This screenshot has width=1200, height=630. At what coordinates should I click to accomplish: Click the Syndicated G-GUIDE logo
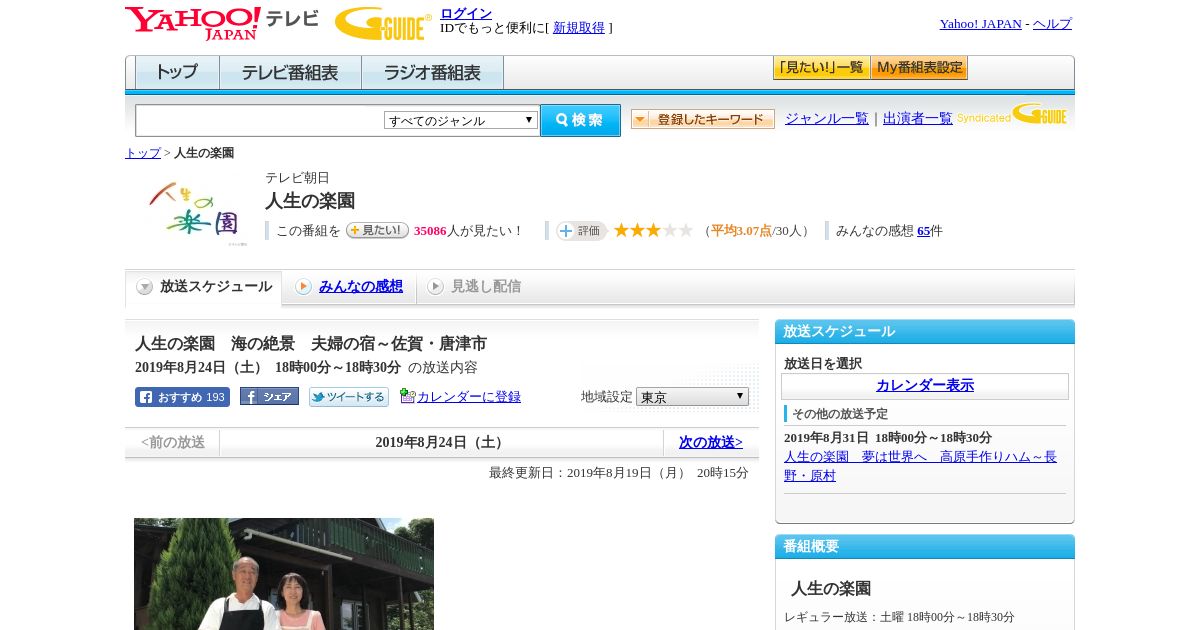pyautogui.click(x=1012, y=114)
